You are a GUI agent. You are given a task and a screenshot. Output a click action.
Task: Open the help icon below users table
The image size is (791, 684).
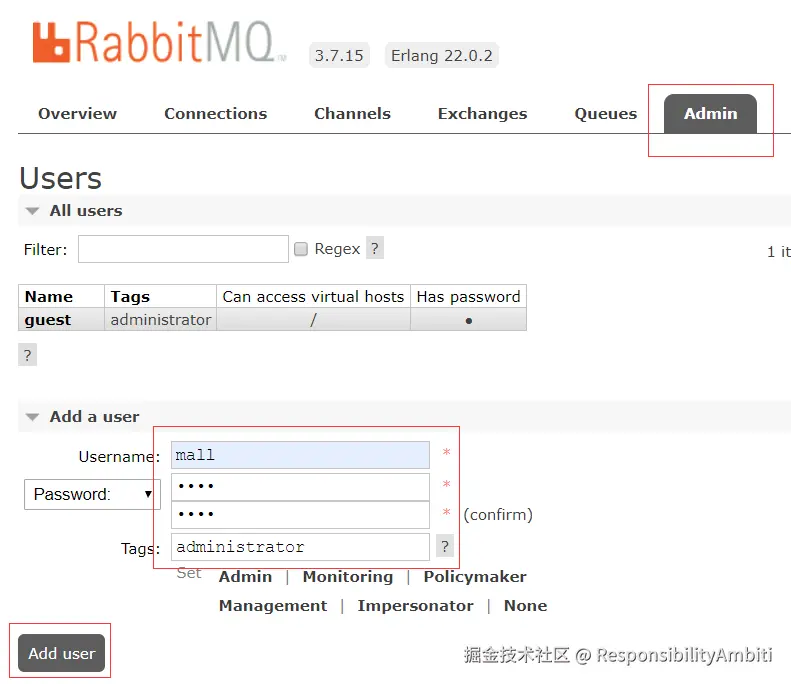click(x=28, y=355)
